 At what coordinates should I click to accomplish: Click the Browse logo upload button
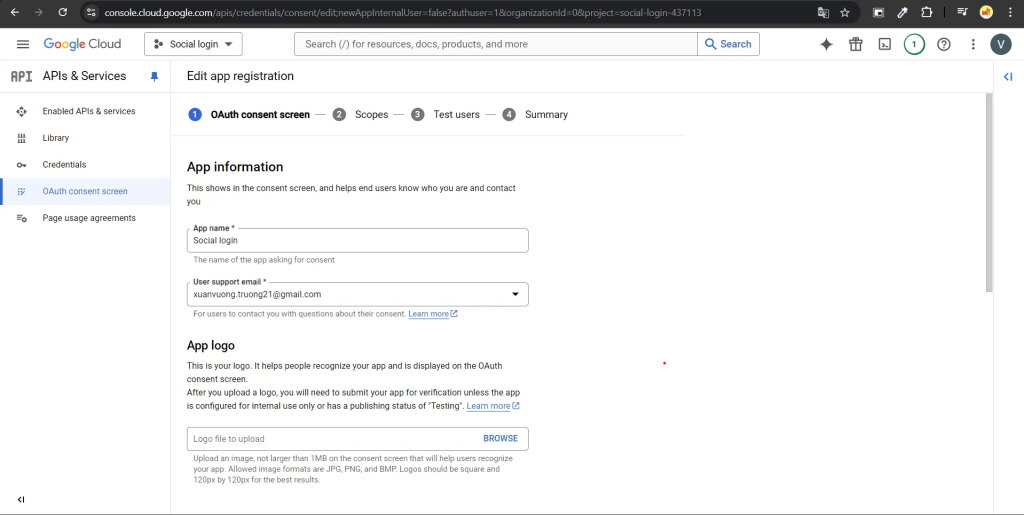[x=500, y=438]
